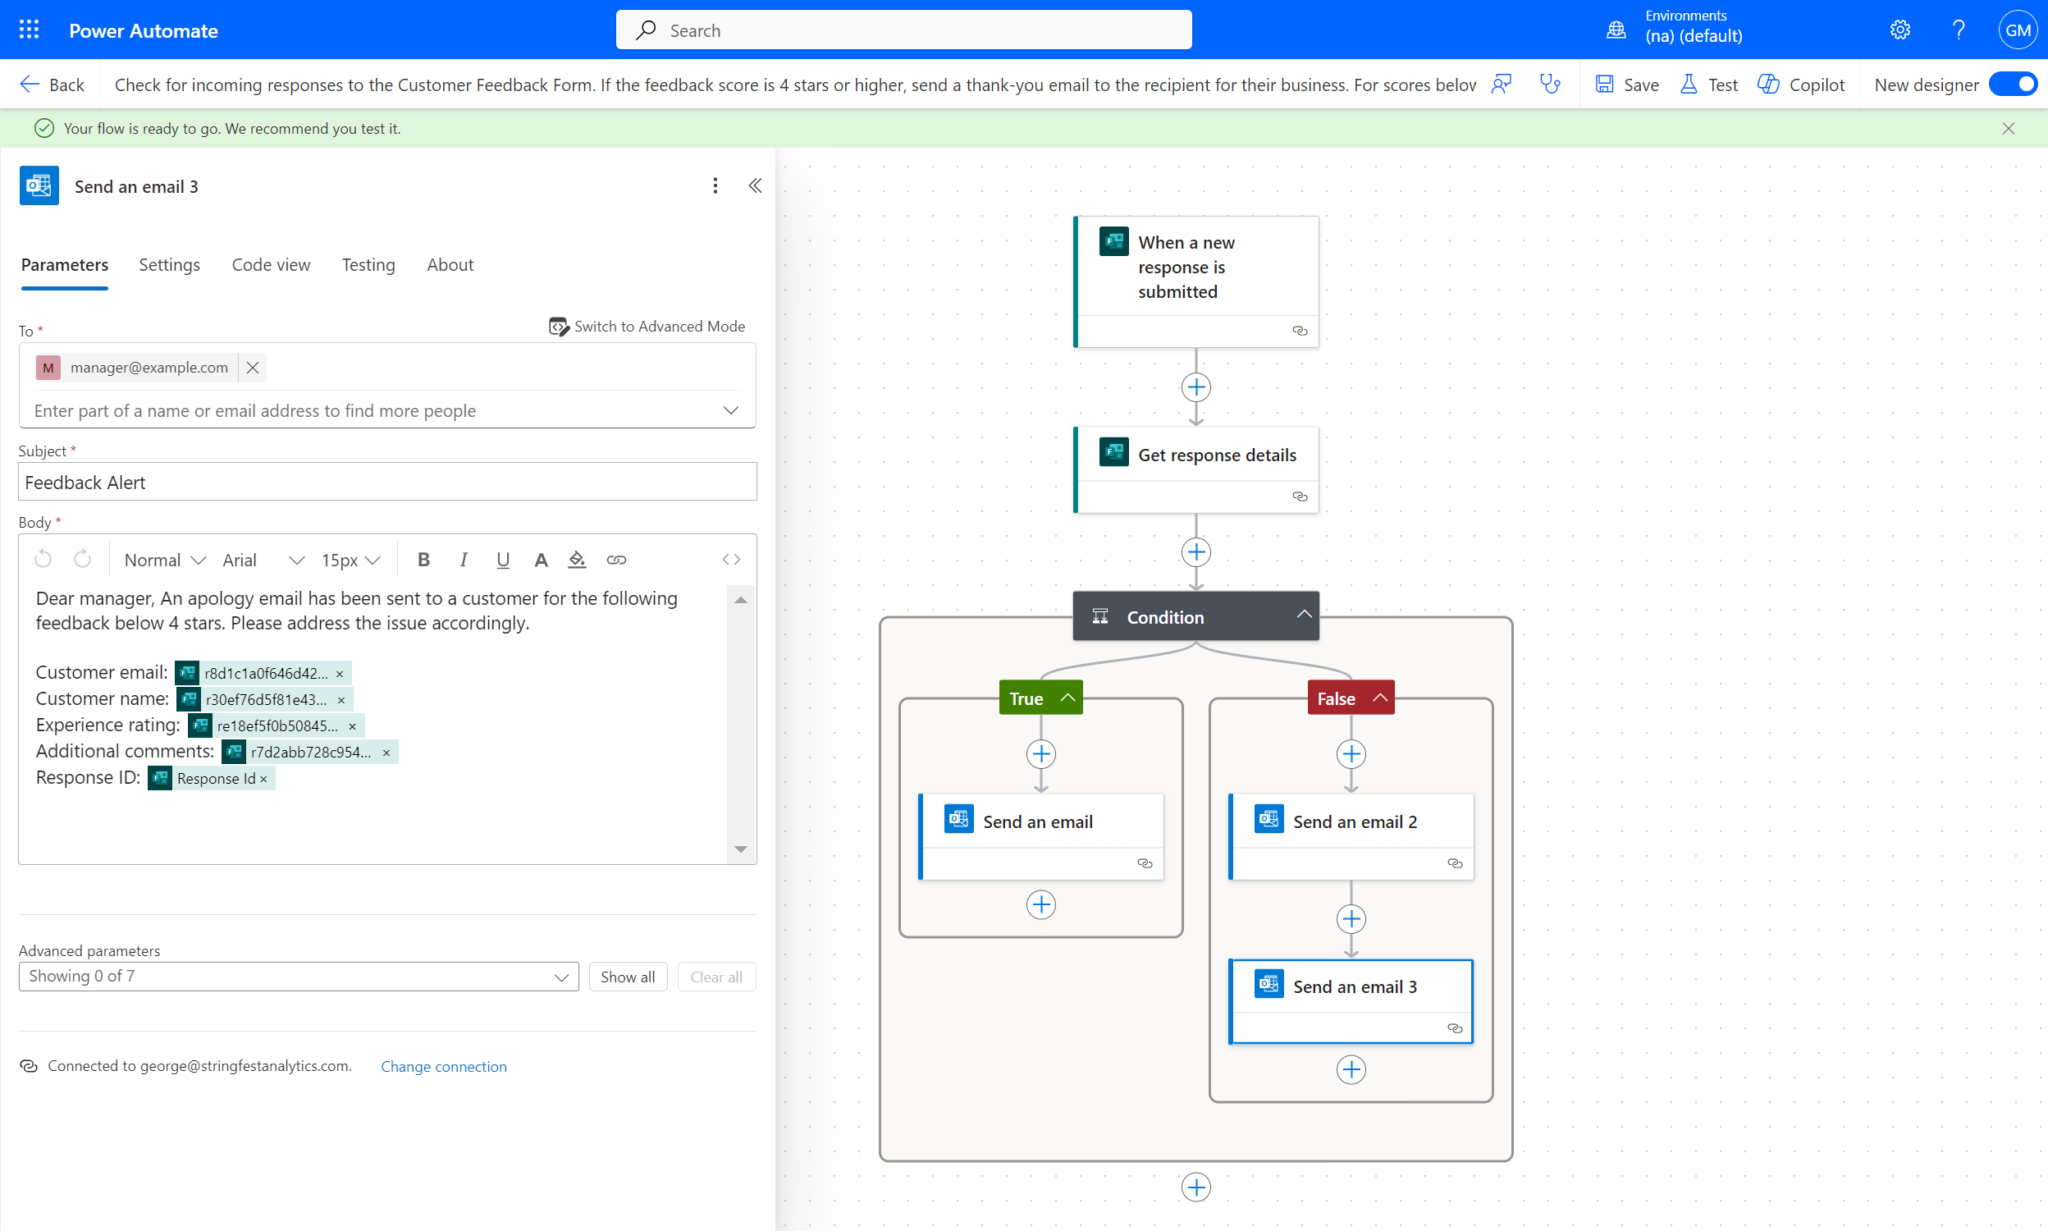Click the Underline formatting icon
Viewport: 2048px width, 1231px height.
(503, 560)
